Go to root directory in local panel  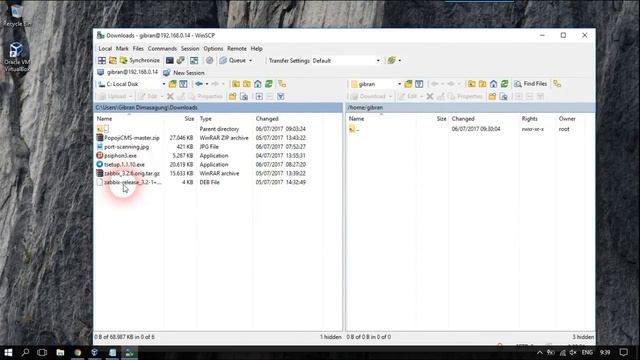tap(247, 84)
